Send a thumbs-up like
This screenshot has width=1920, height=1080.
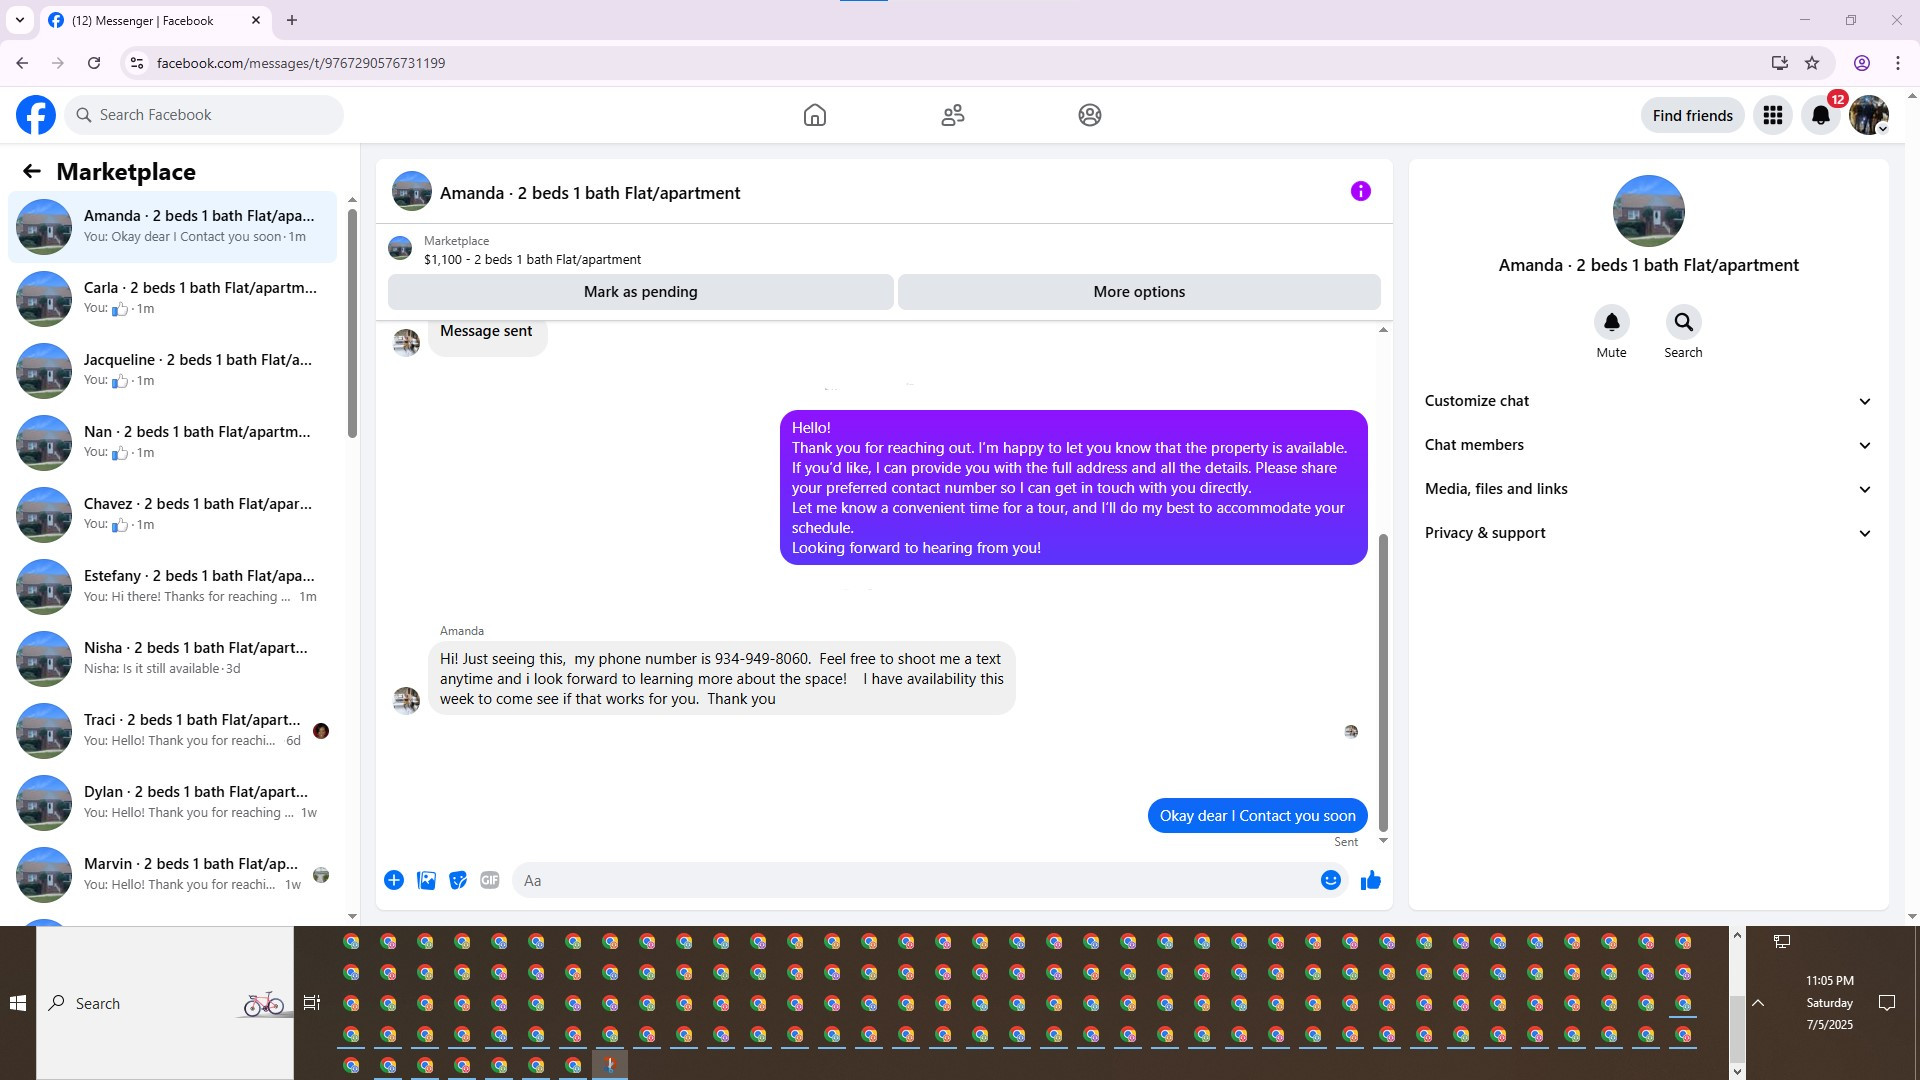coord(1370,880)
